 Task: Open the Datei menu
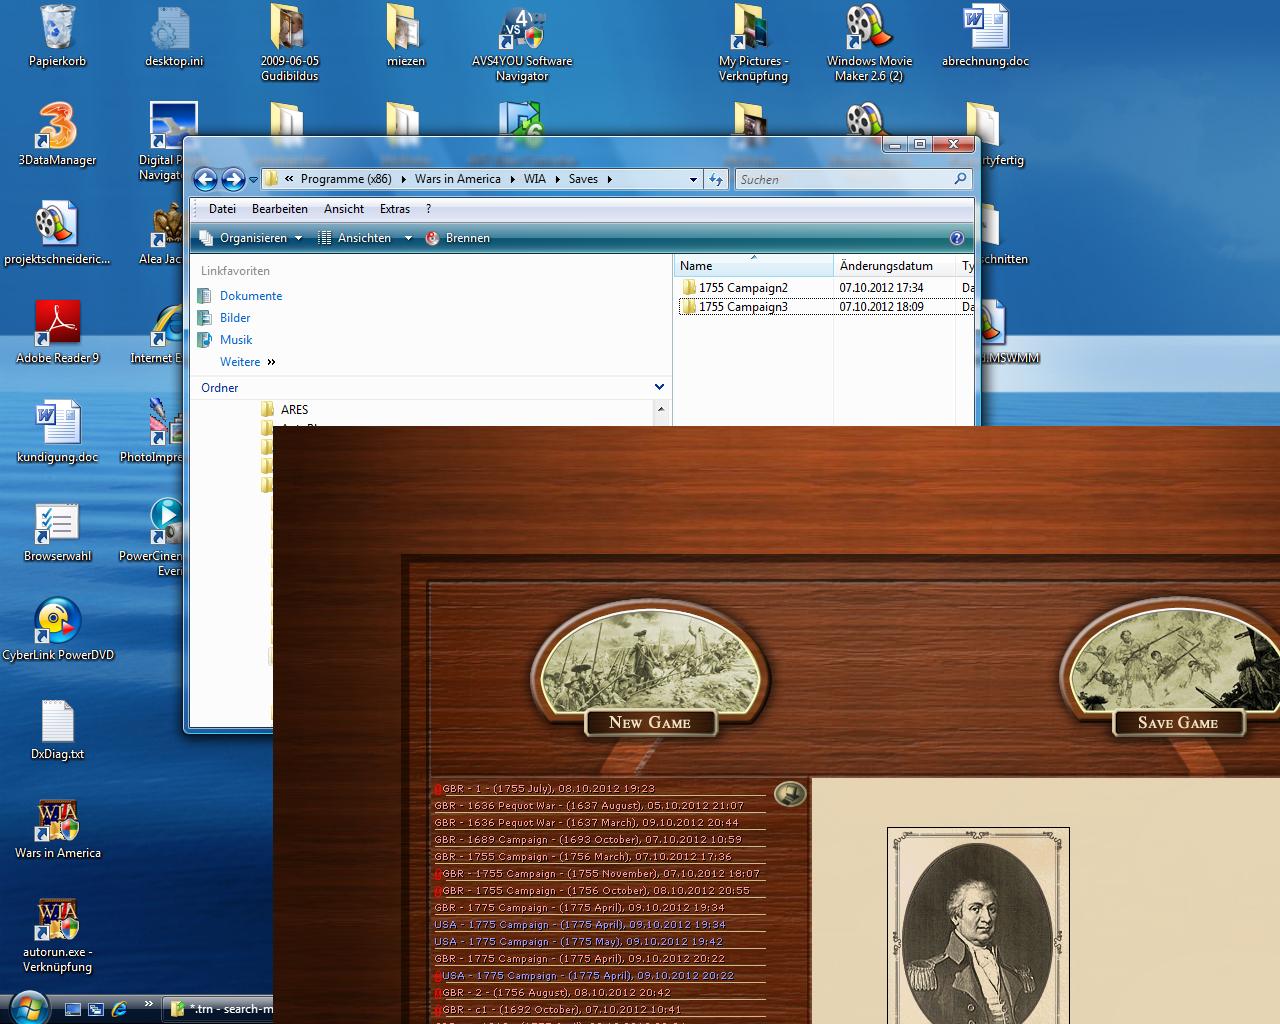coord(222,209)
